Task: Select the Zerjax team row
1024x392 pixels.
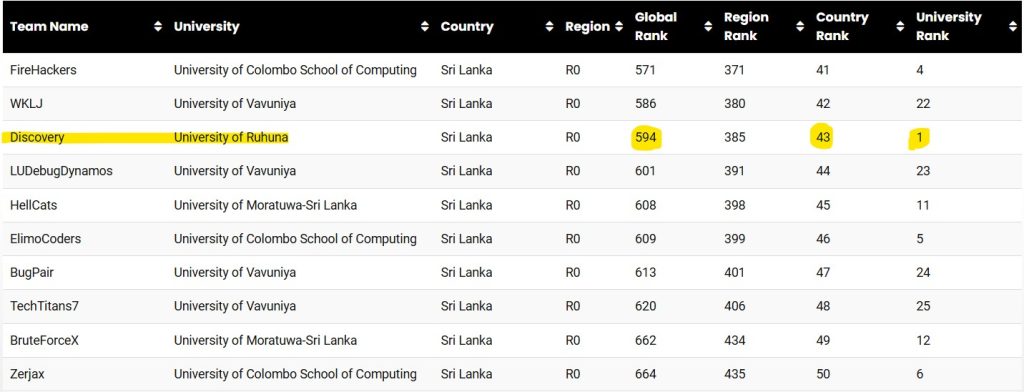Action: (x=512, y=374)
